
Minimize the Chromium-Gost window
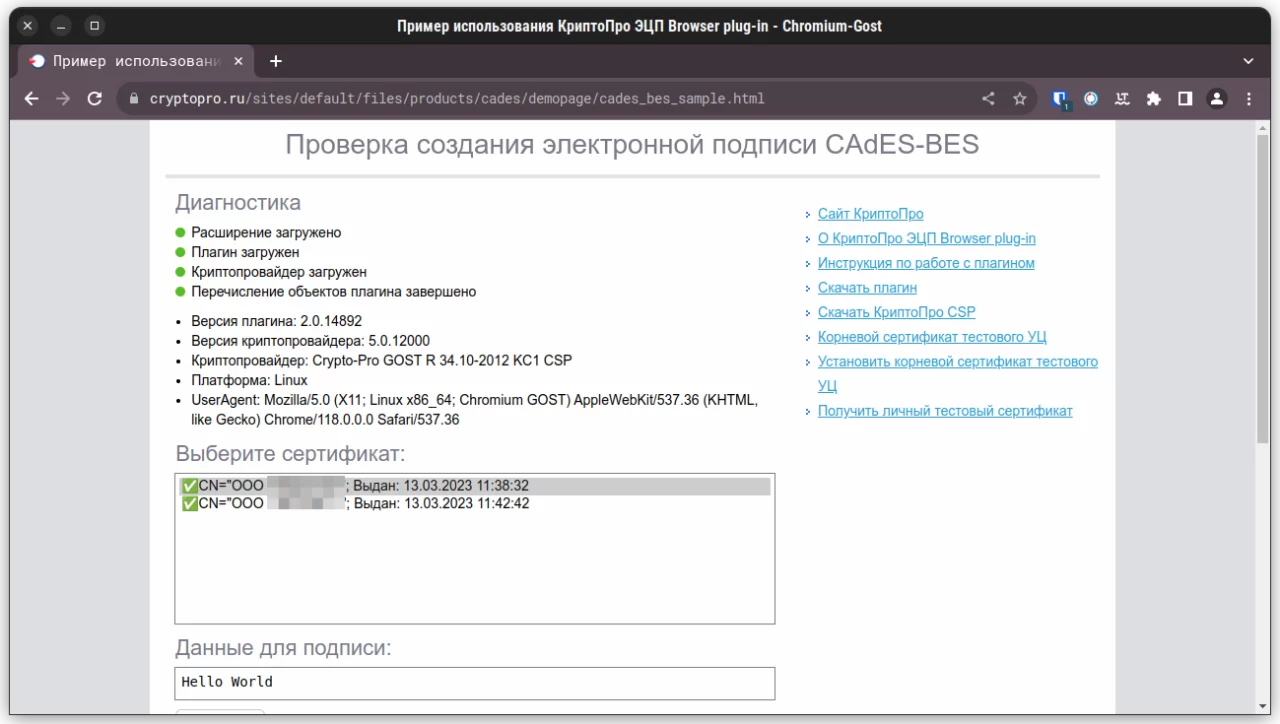(x=61, y=25)
